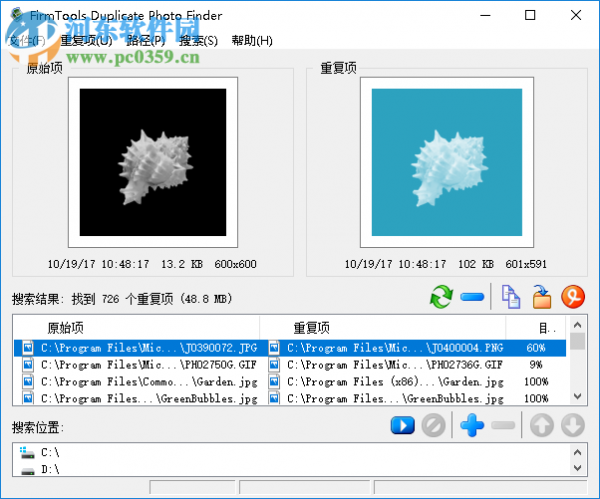The height and width of the screenshot is (499, 600).
Task: Click search locations scroll down arrow
Action: tap(577, 468)
